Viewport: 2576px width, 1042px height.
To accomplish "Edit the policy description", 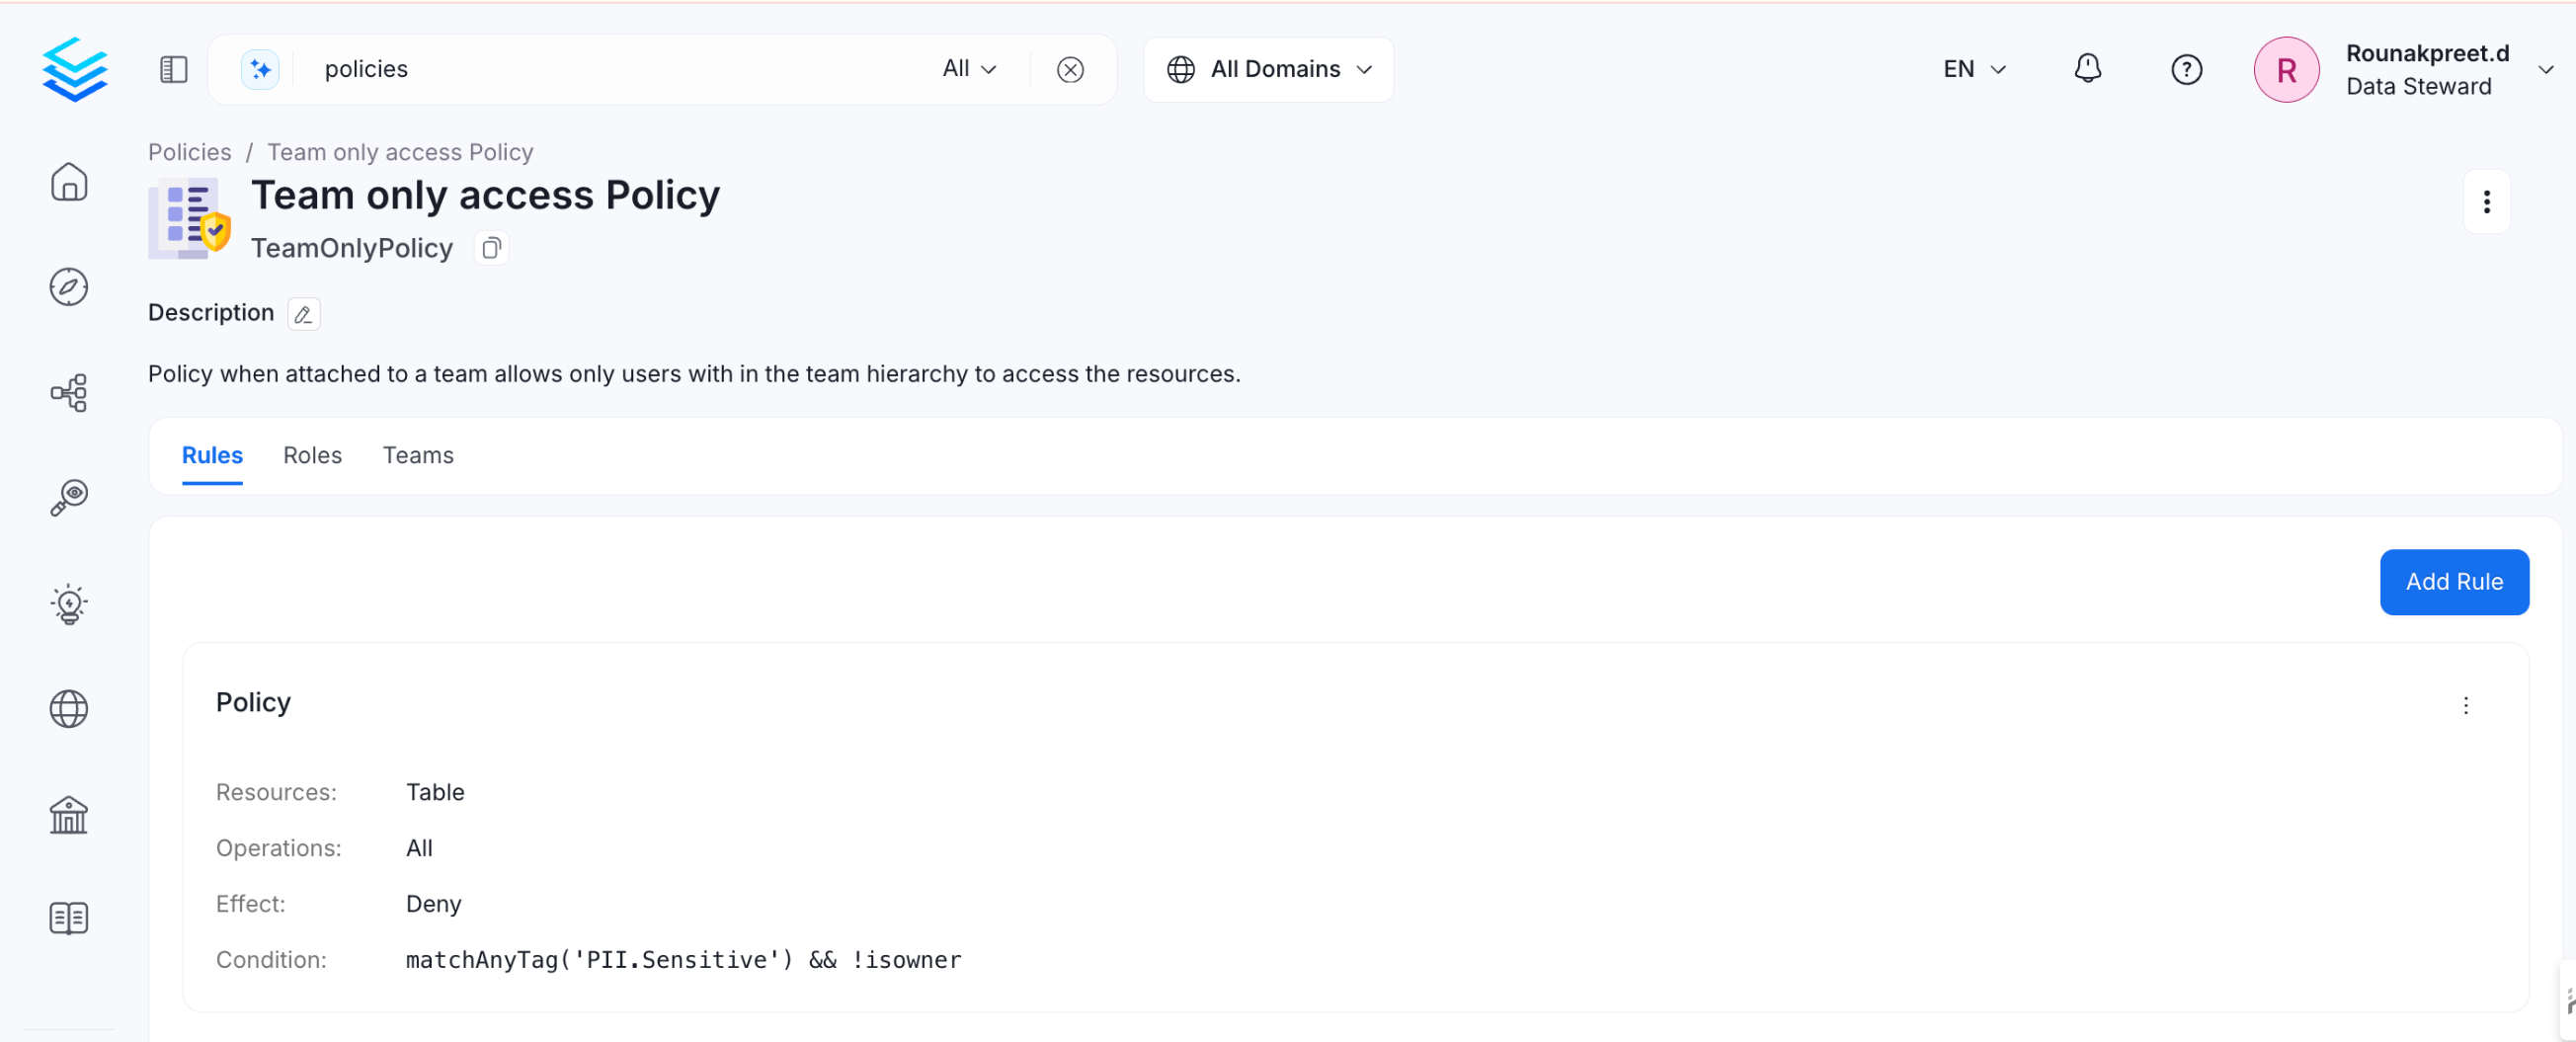I will click(x=303, y=314).
